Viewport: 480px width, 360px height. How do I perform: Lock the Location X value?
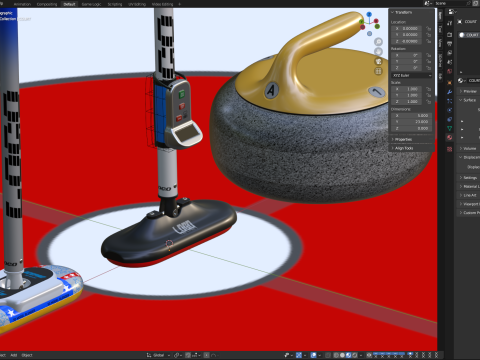pyautogui.click(x=428, y=29)
